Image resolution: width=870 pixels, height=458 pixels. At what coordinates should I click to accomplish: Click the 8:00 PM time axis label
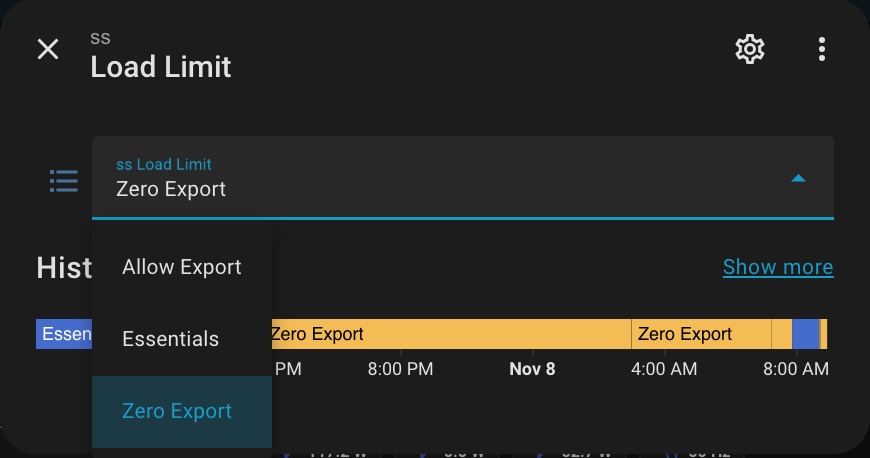click(400, 369)
